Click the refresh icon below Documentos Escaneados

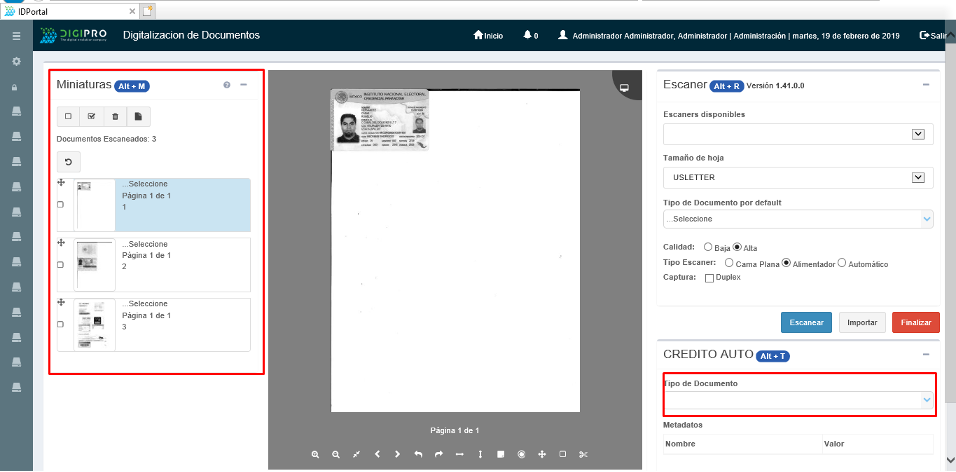pyautogui.click(x=68, y=161)
